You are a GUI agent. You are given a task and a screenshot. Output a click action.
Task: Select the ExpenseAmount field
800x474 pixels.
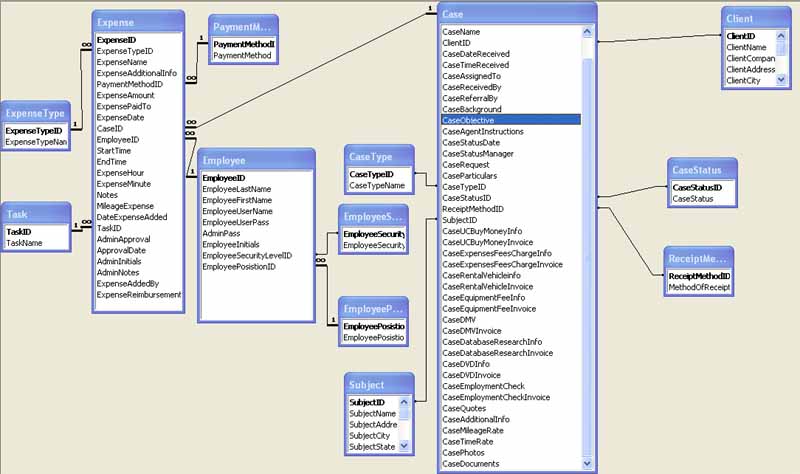point(126,95)
